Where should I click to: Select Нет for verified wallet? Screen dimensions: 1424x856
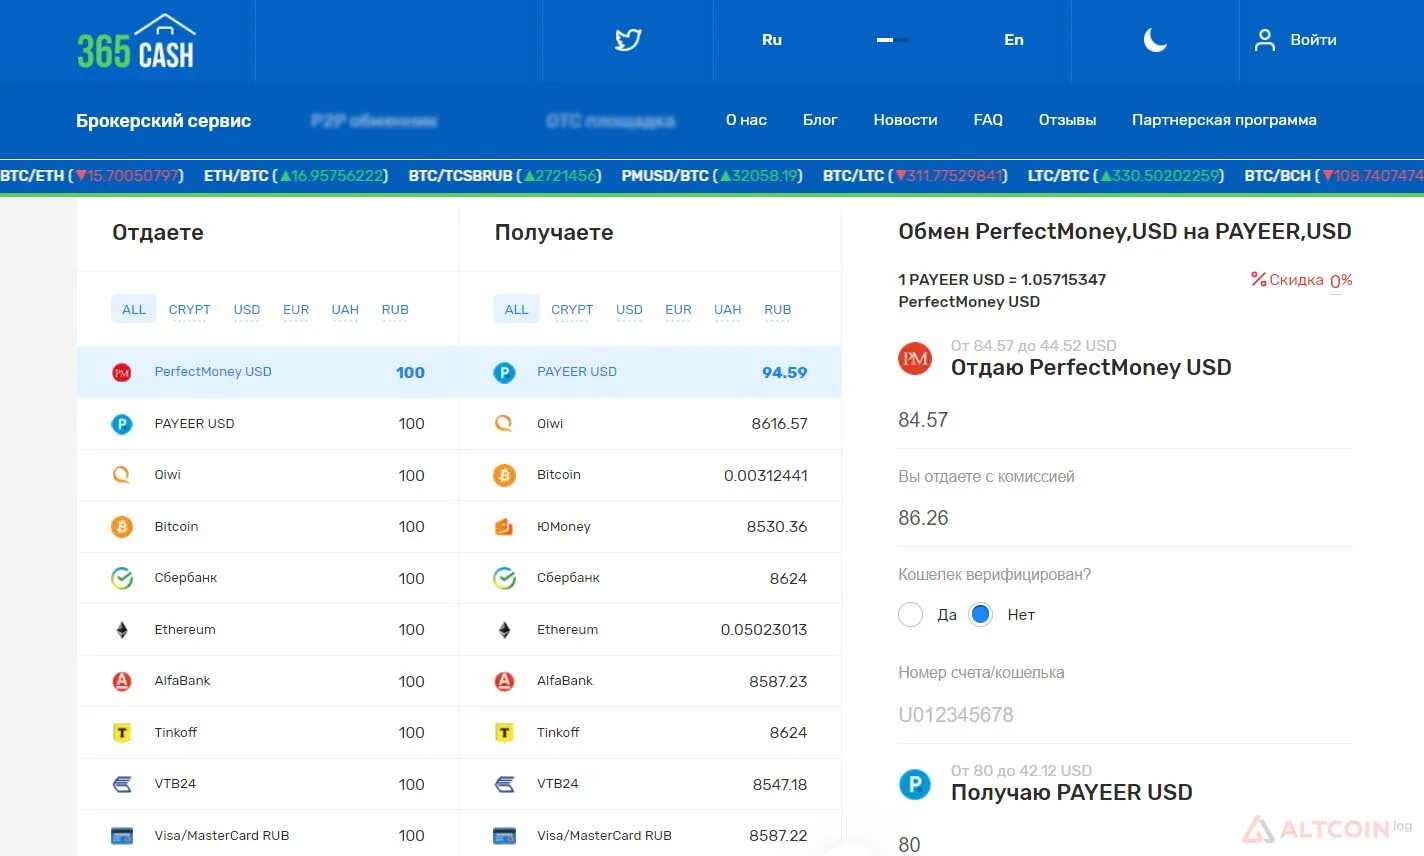981,614
